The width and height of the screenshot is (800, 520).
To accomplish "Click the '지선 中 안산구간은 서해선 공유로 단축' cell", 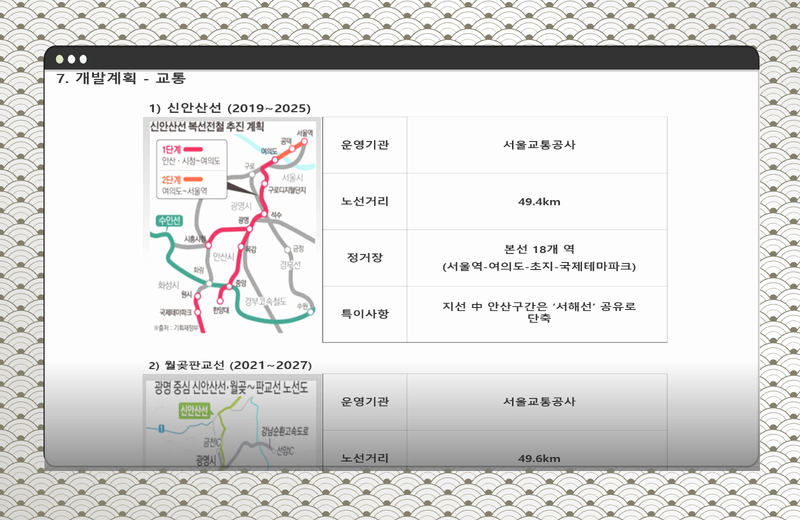I will tap(539, 312).
